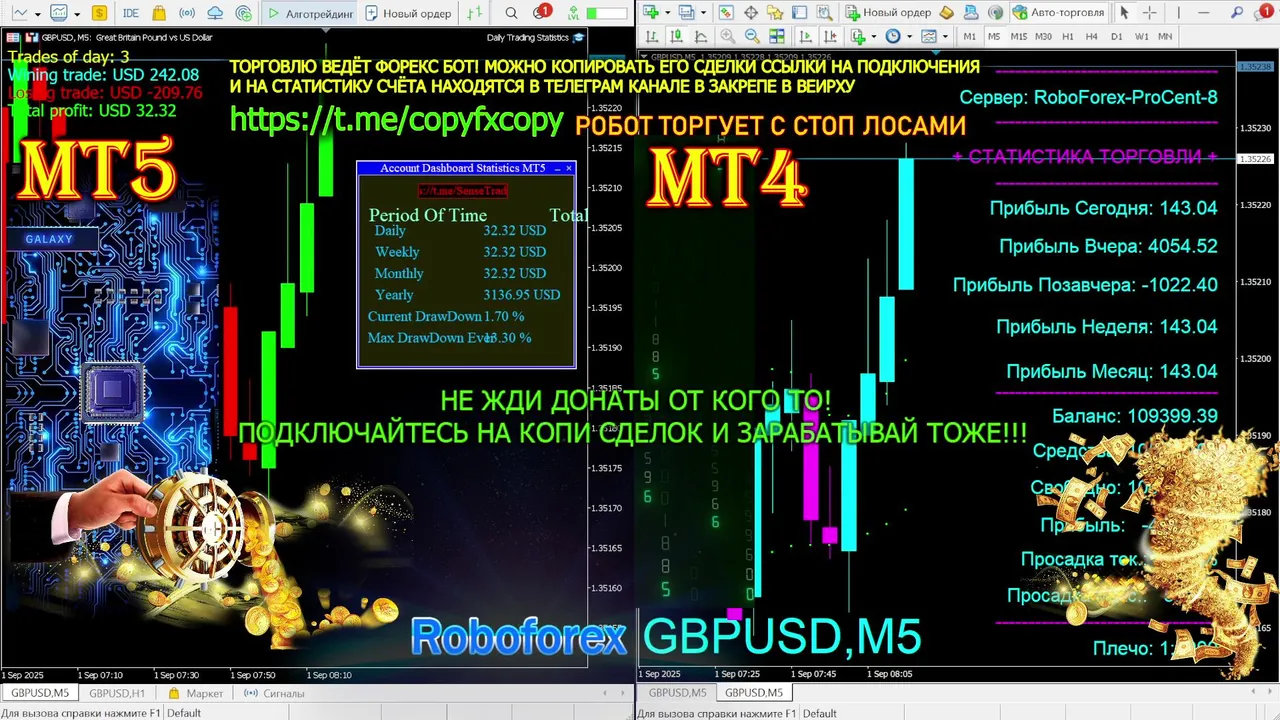Open the MT5 Signals broadcast icon
The width and height of the screenshot is (1280, 720).
click(186, 14)
